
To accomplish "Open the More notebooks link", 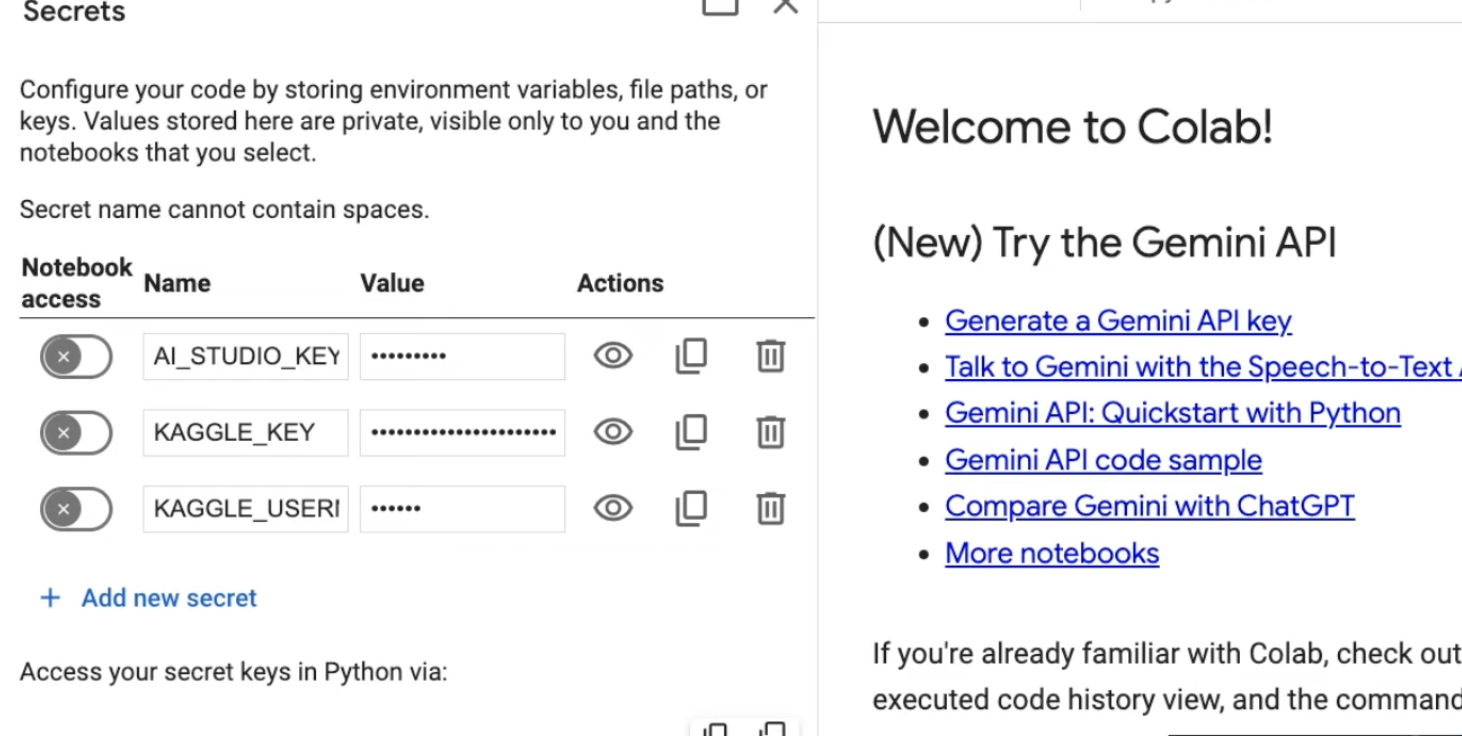I will click(x=1052, y=553).
